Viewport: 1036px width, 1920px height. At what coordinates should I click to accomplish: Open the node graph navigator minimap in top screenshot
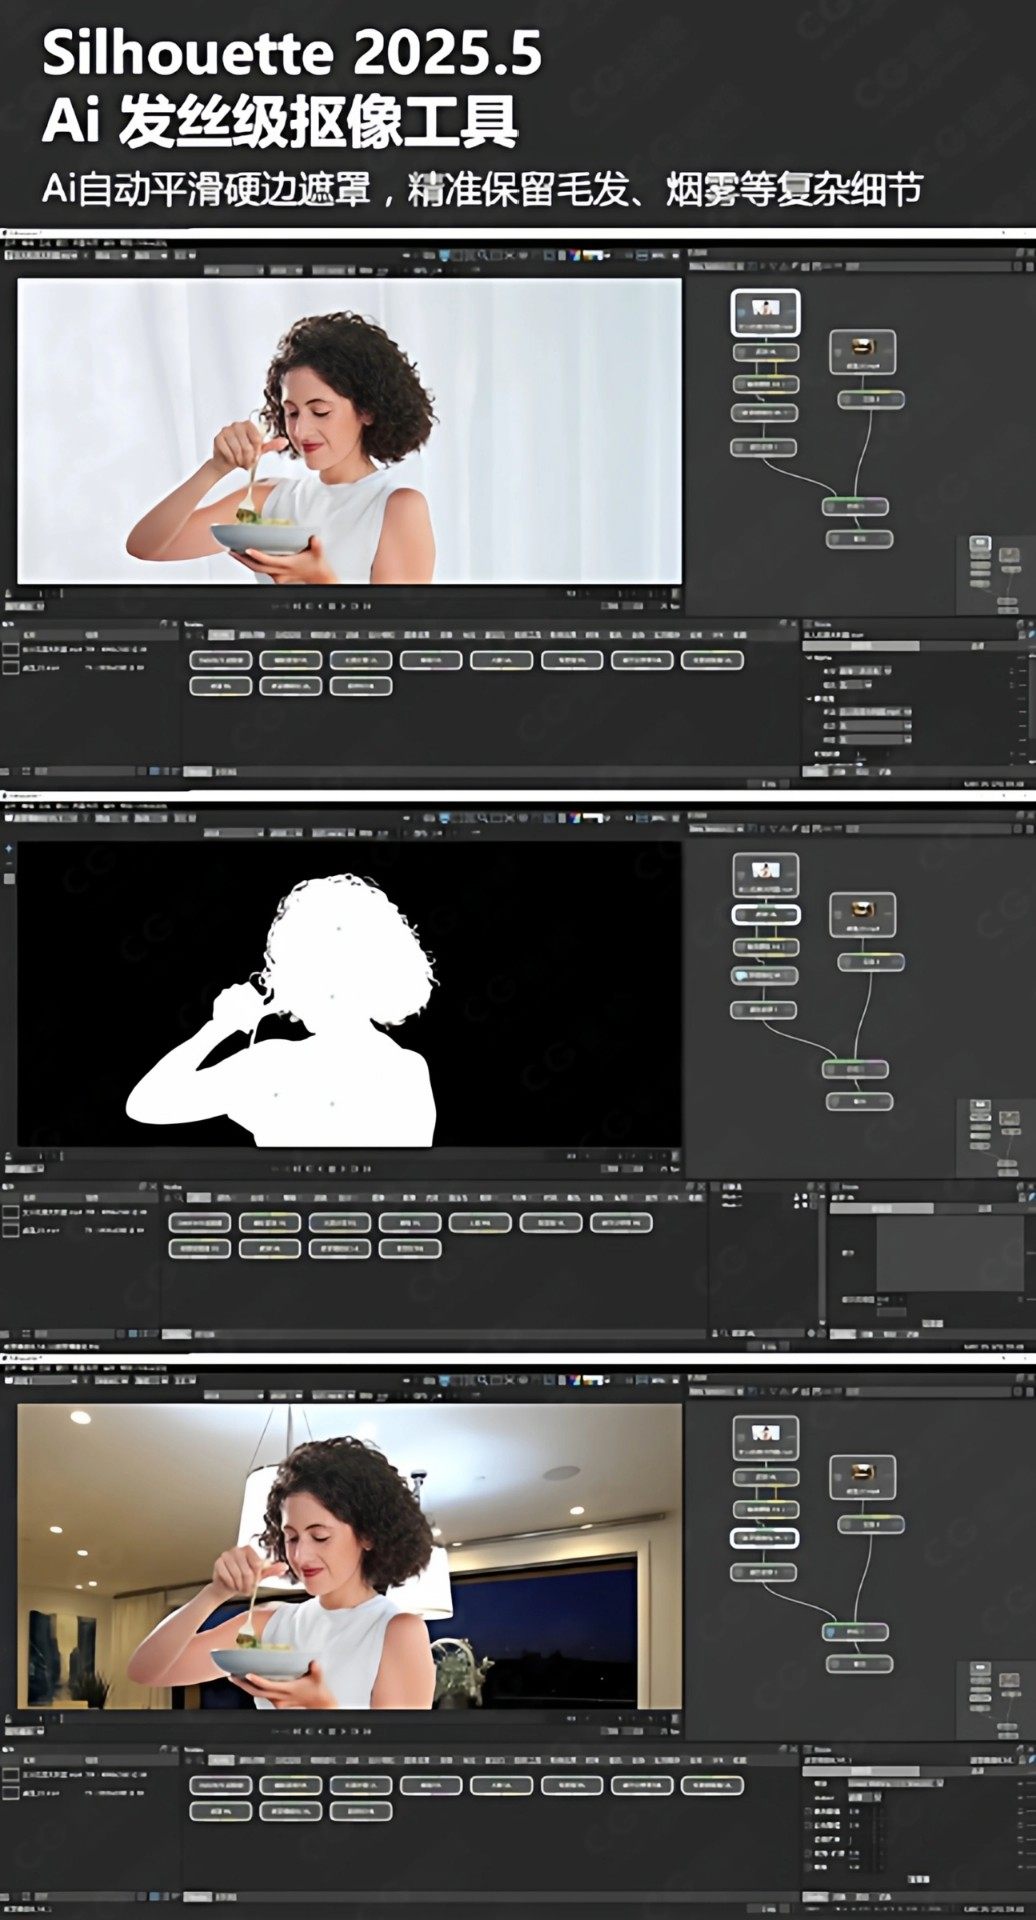[x=996, y=575]
